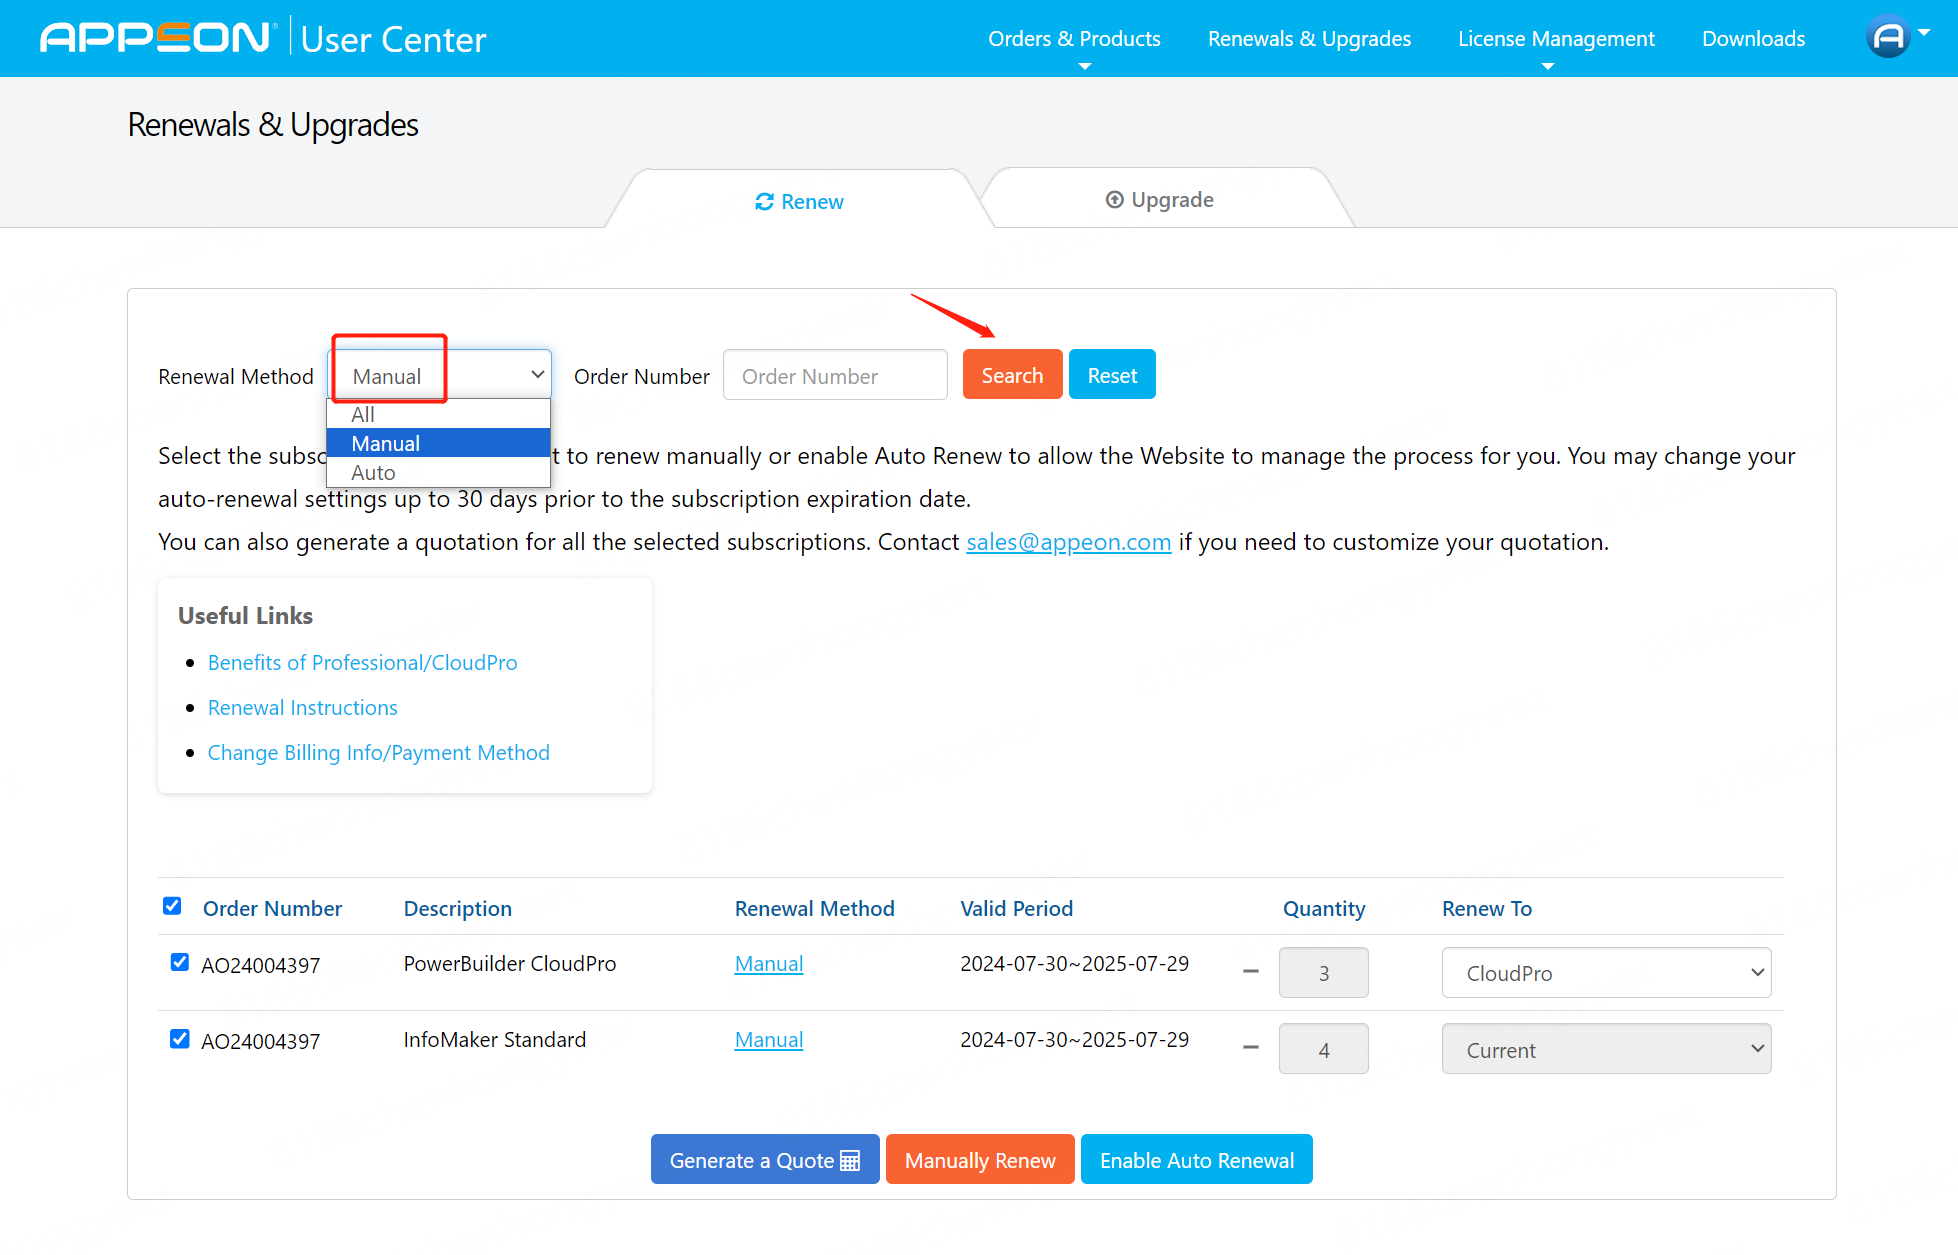Image resolution: width=1958 pixels, height=1255 pixels.
Task: Expand the License Management menu
Action: click(1556, 39)
